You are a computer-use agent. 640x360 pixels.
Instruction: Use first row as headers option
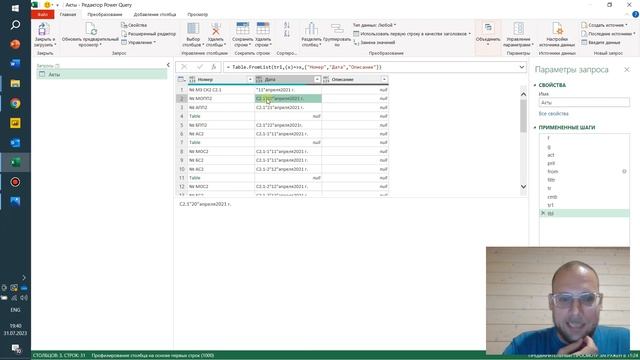click(x=412, y=34)
